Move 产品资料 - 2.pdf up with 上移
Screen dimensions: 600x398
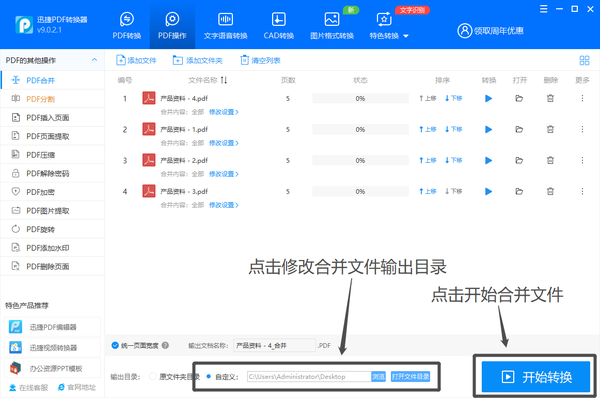[x=427, y=160]
